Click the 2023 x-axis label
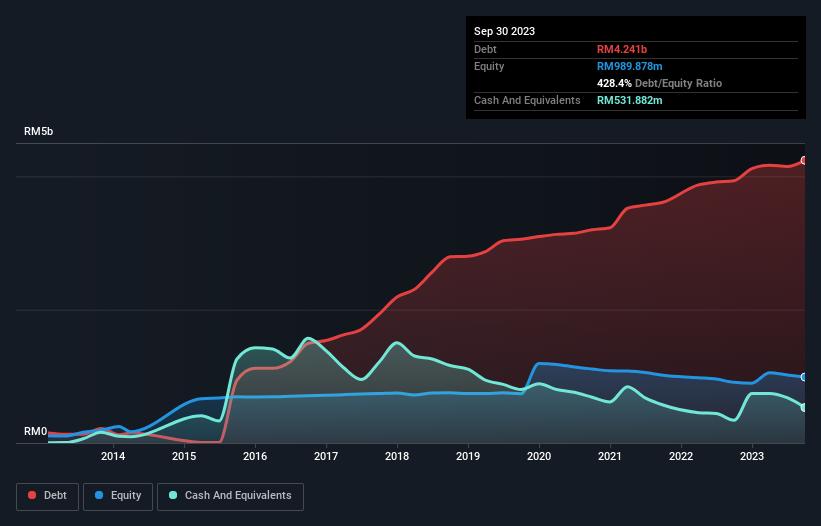This screenshot has width=821, height=526. point(752,456)
